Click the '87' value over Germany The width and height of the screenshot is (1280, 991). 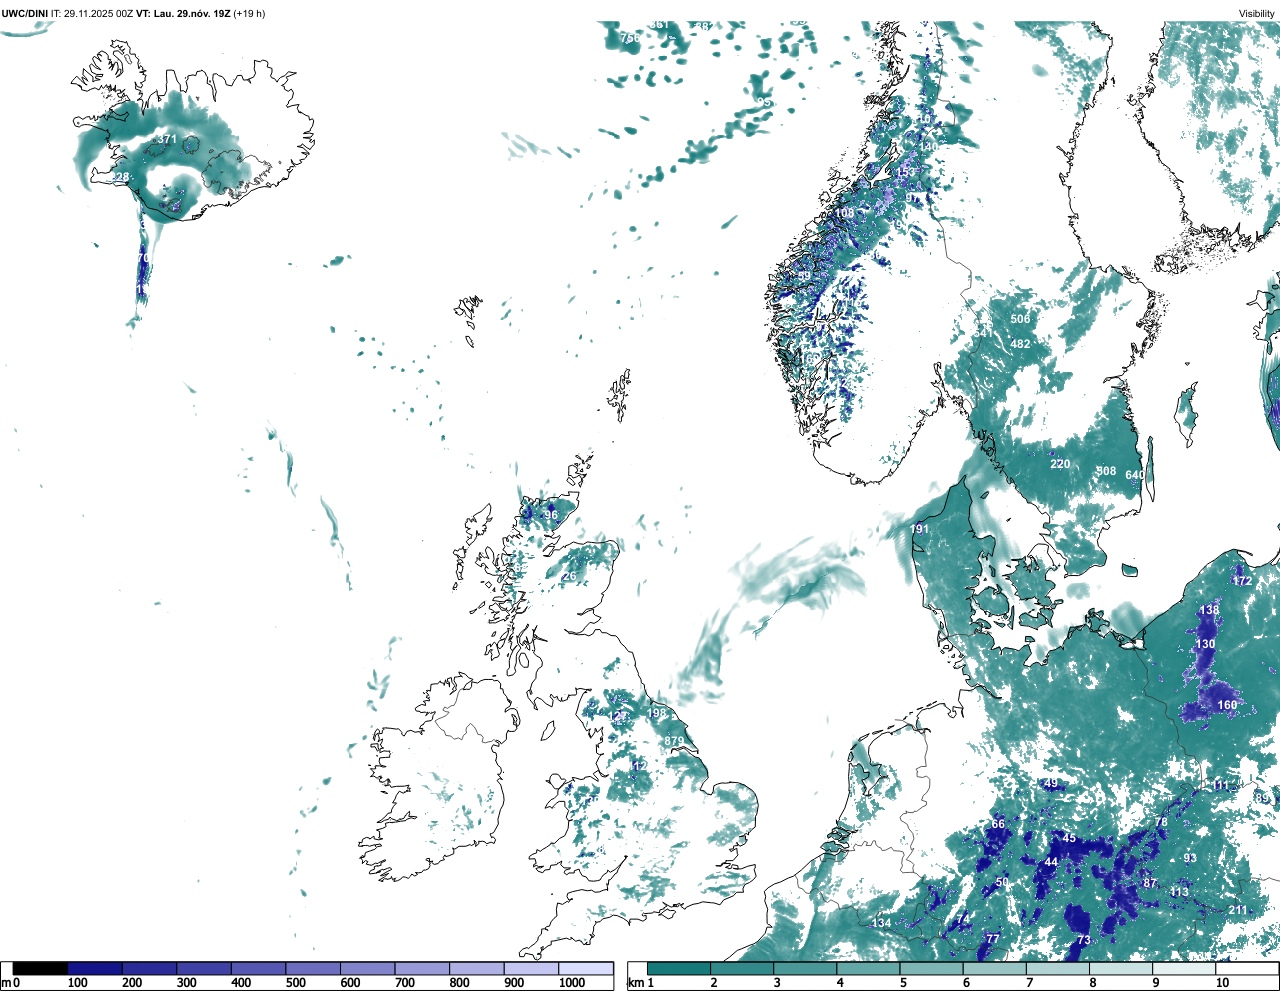pyautogui.click(x=1150, y=883)
